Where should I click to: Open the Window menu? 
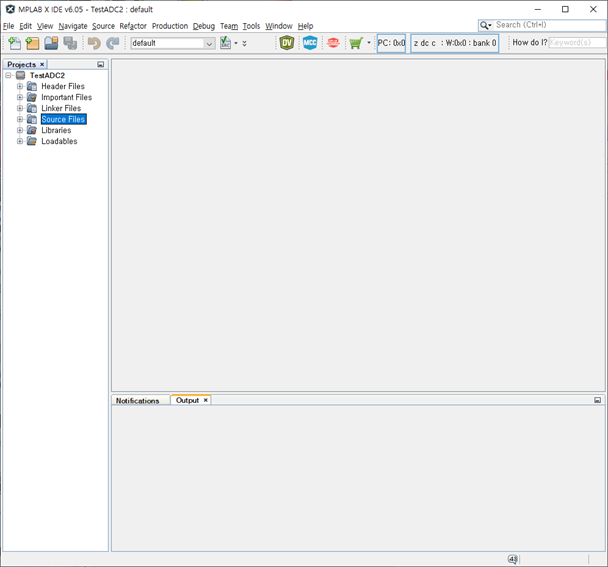click(x=279, y=26)
